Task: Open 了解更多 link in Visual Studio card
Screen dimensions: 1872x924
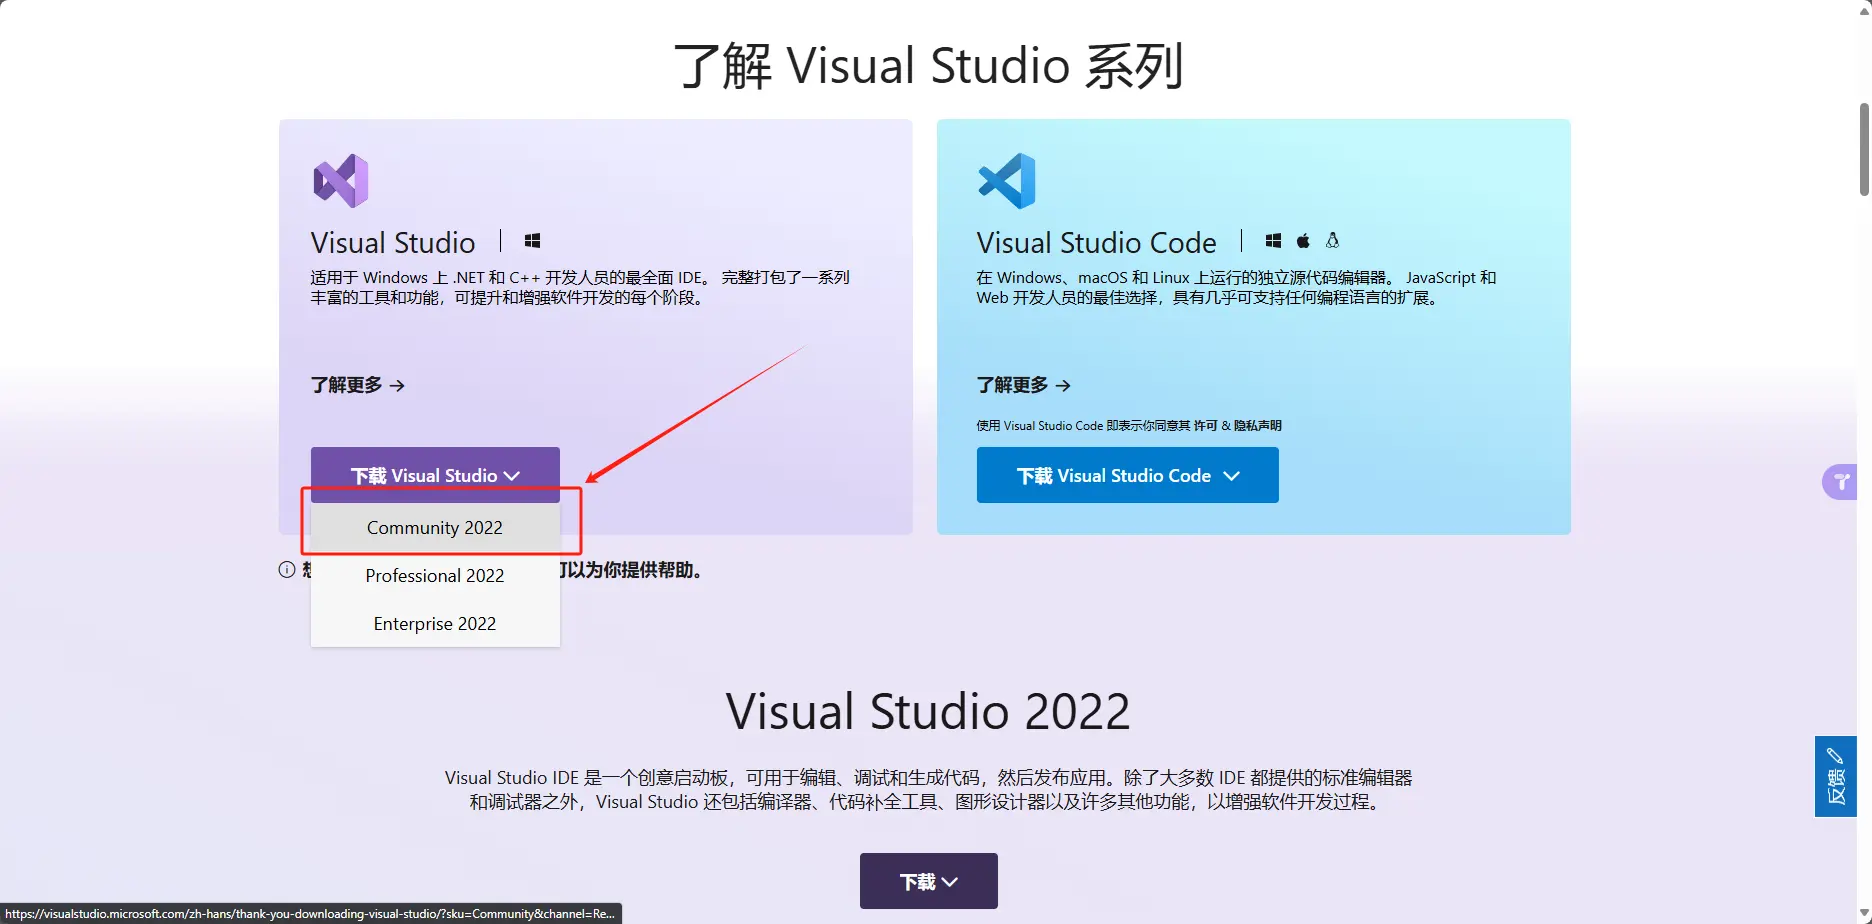Action: click(357, 385)
